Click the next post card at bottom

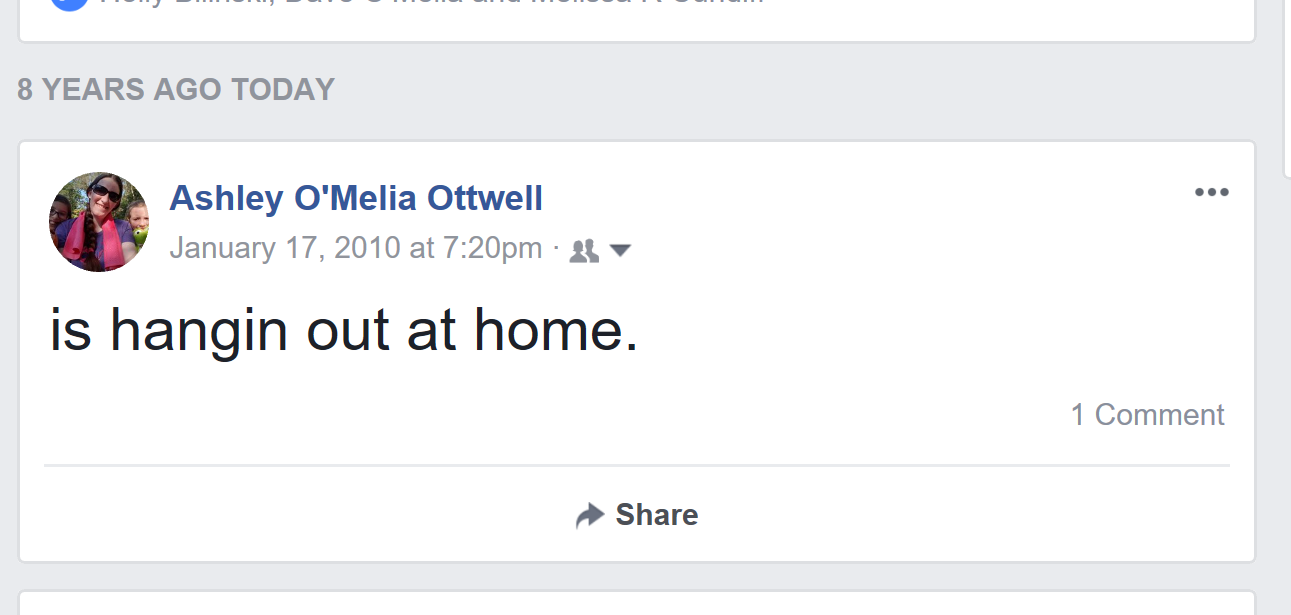tap(636, 604)
